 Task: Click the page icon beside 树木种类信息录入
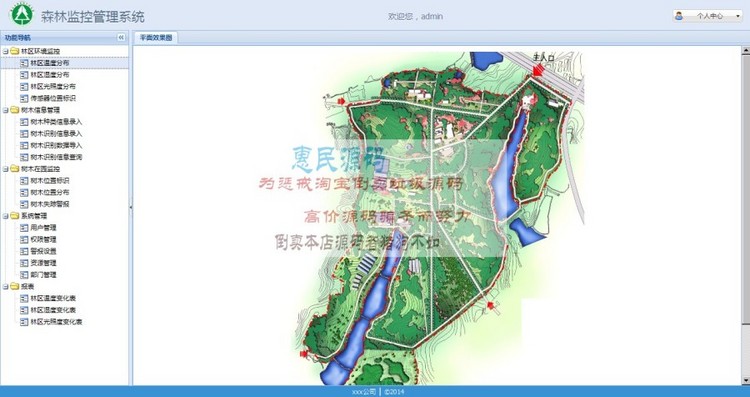click(24, 122)
